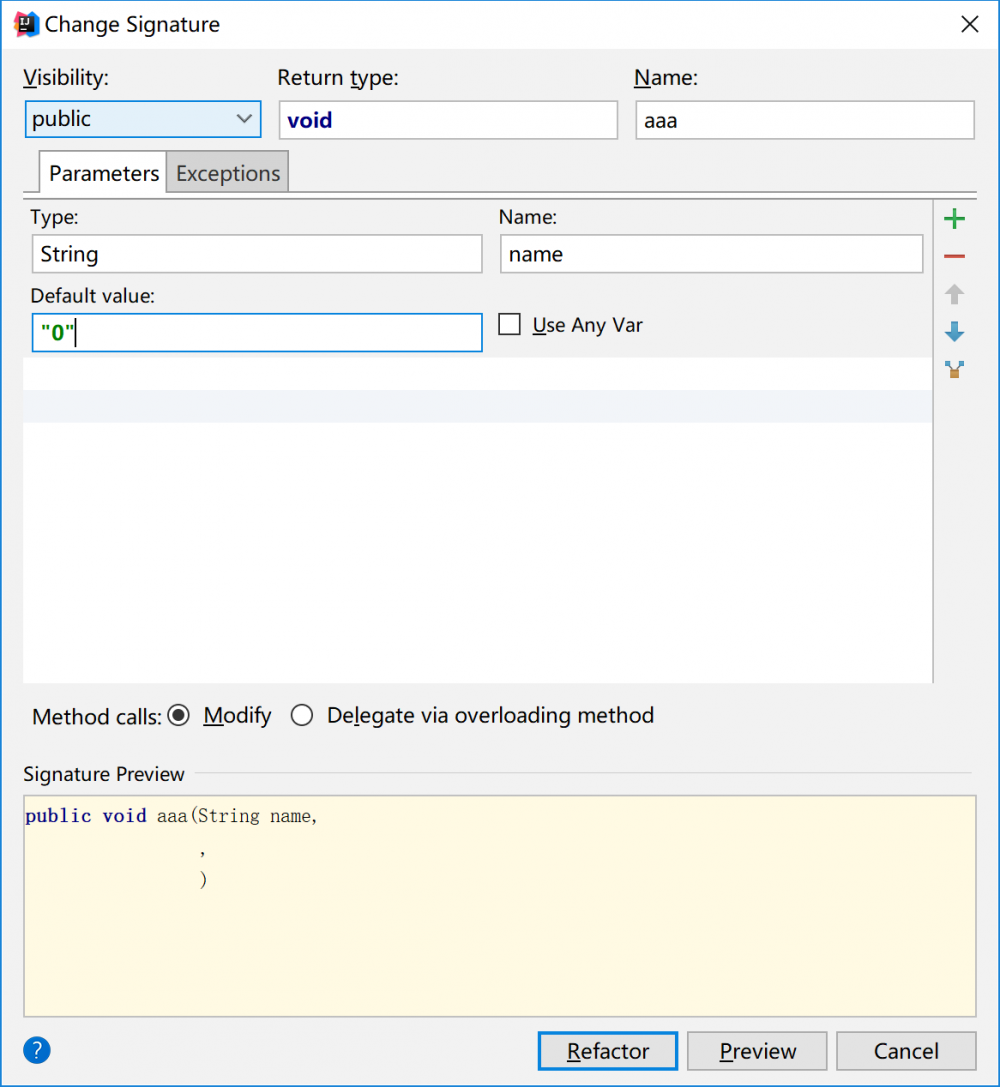Remove the parameter with the red minus icon
The image size is (1000, 1087).
(954, 256)
